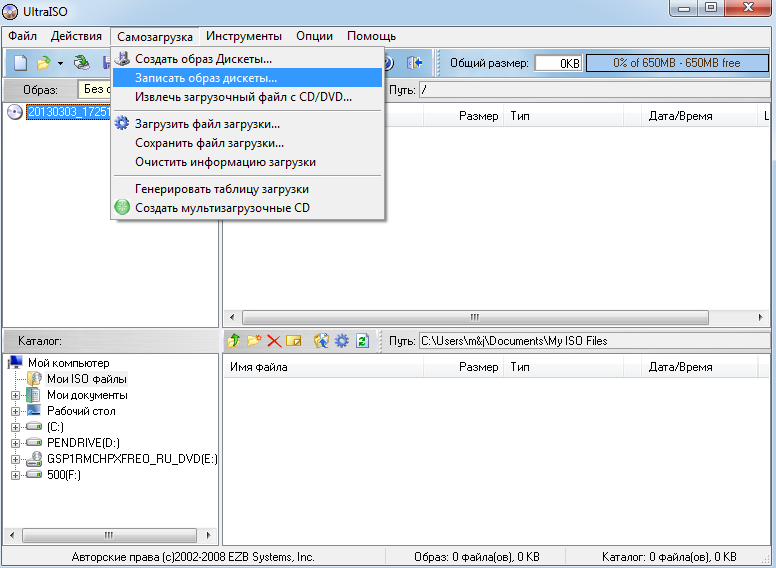
Task: Click the Мои ISO файлы folder icon
Action: pos(34,379)
